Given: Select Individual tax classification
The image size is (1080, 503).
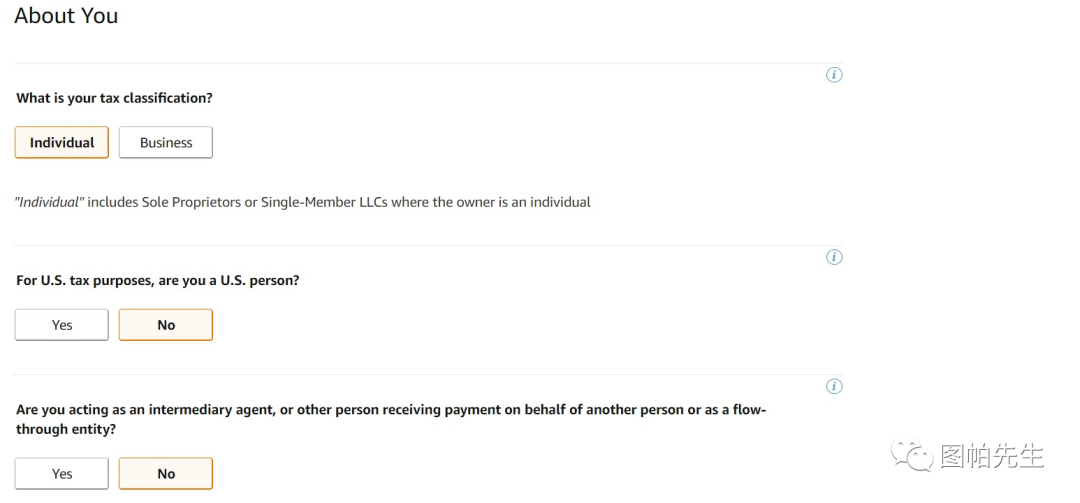Looking at the screenshot, I should (62, 142).
